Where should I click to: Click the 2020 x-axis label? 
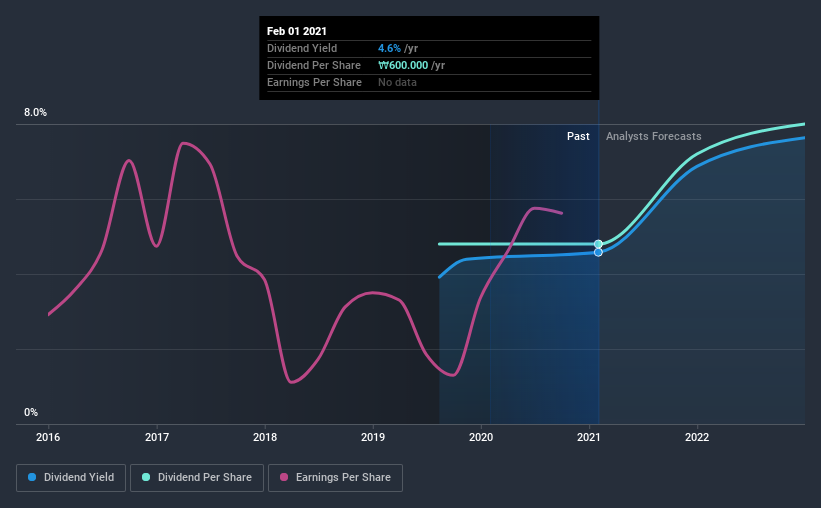[x=481, y=437]
